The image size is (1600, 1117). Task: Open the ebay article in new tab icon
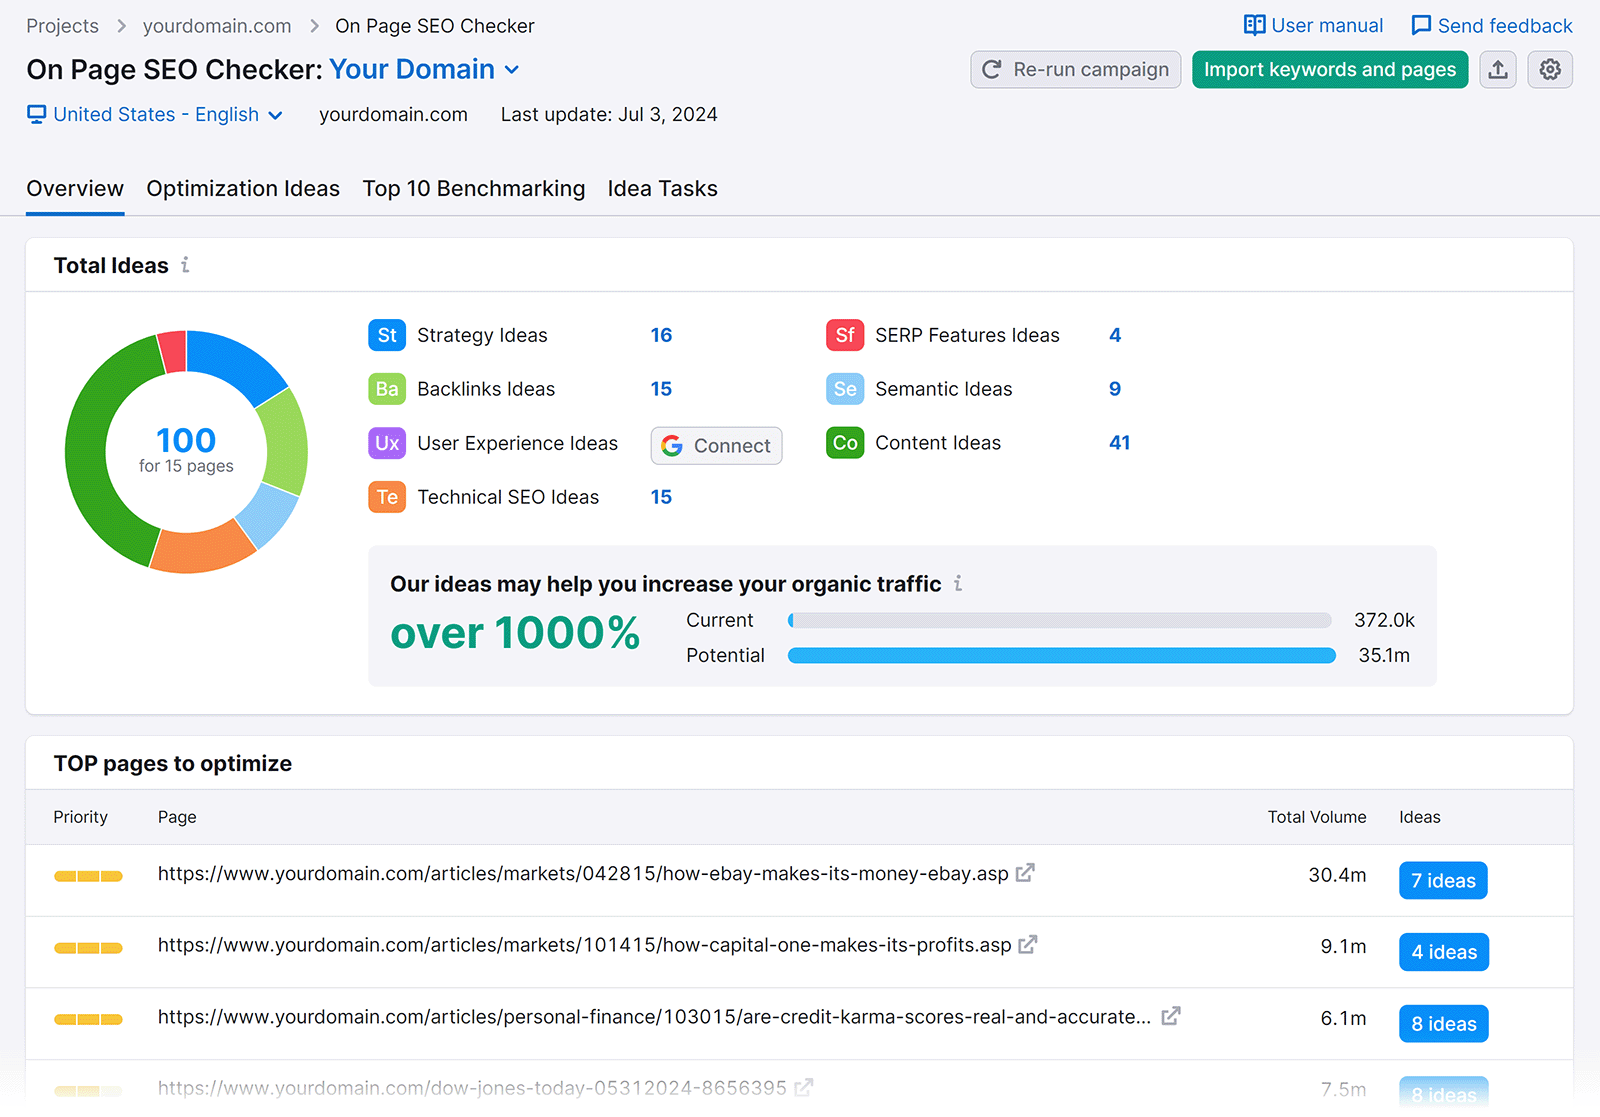click(x=1024, y=872)
